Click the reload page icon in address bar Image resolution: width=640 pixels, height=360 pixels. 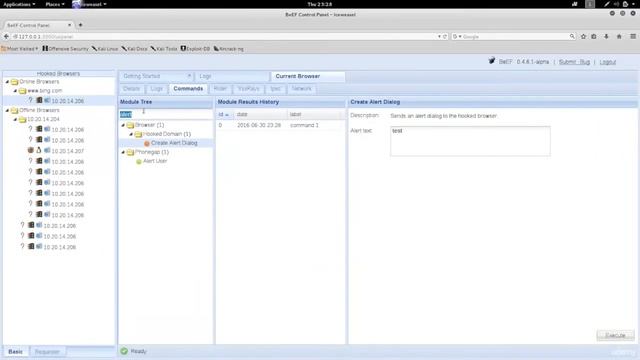click(445, 36)
